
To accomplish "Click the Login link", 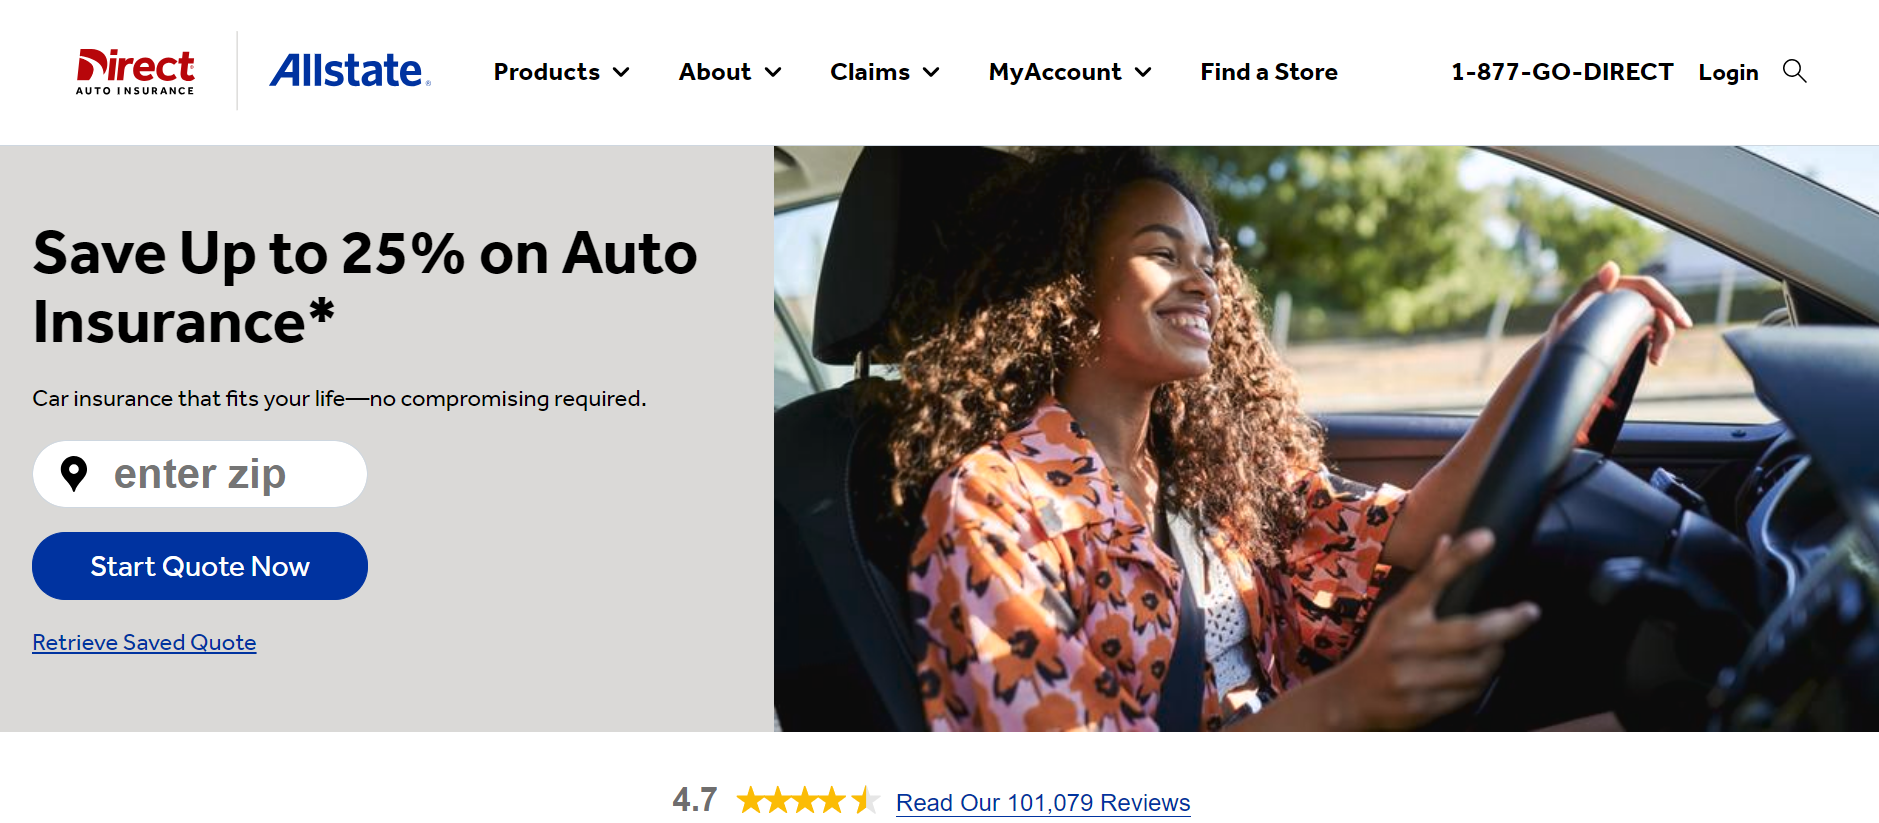I will tap(1728, 72).
